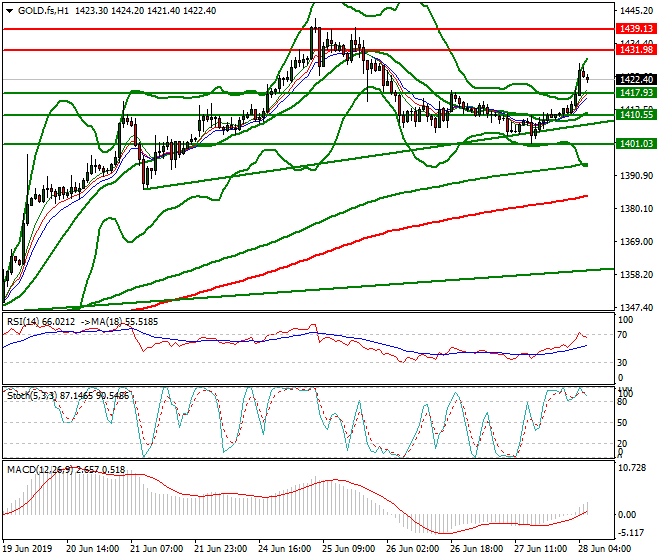Select the green 1401.03 level label
This screenshot has width=660, height=560.
coord(636,144)
